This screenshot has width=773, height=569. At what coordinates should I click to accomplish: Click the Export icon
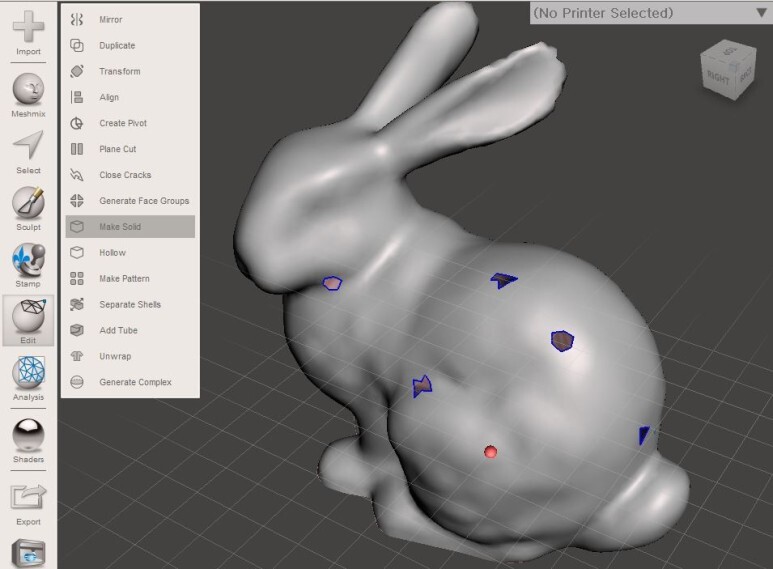click(x=28, y=497)
